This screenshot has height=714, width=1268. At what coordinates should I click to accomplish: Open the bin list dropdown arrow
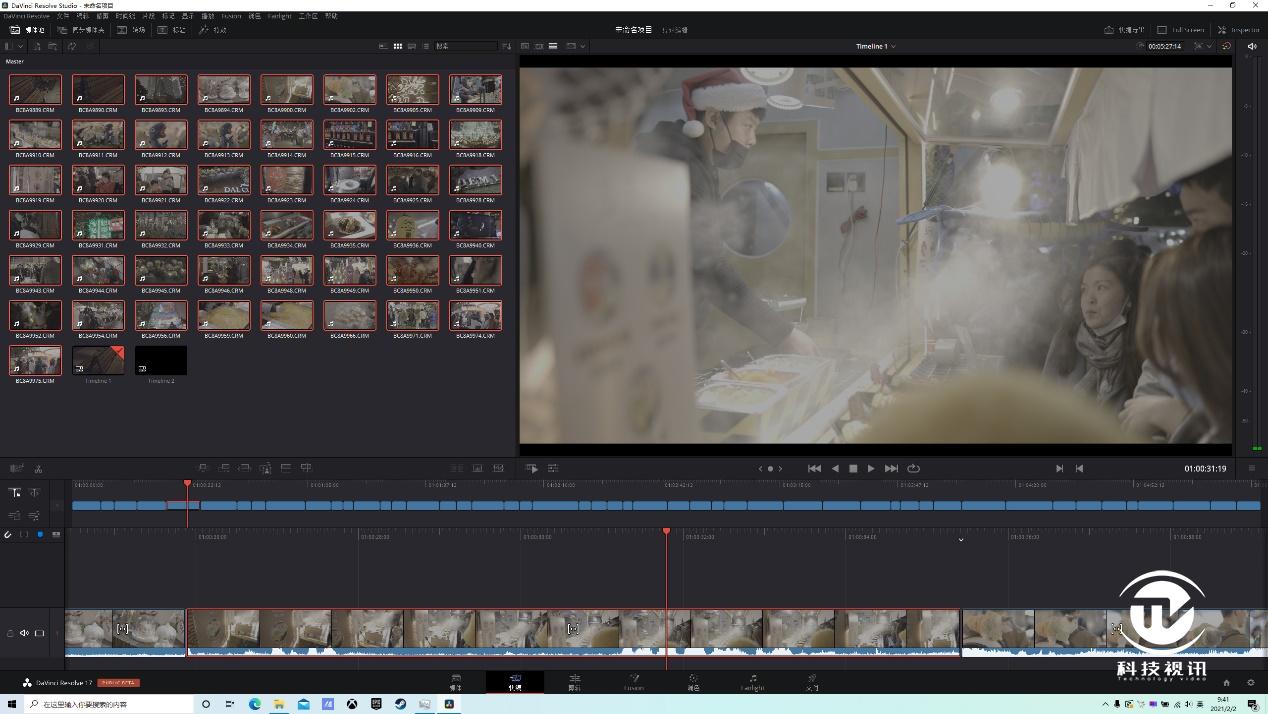[22, 46]
